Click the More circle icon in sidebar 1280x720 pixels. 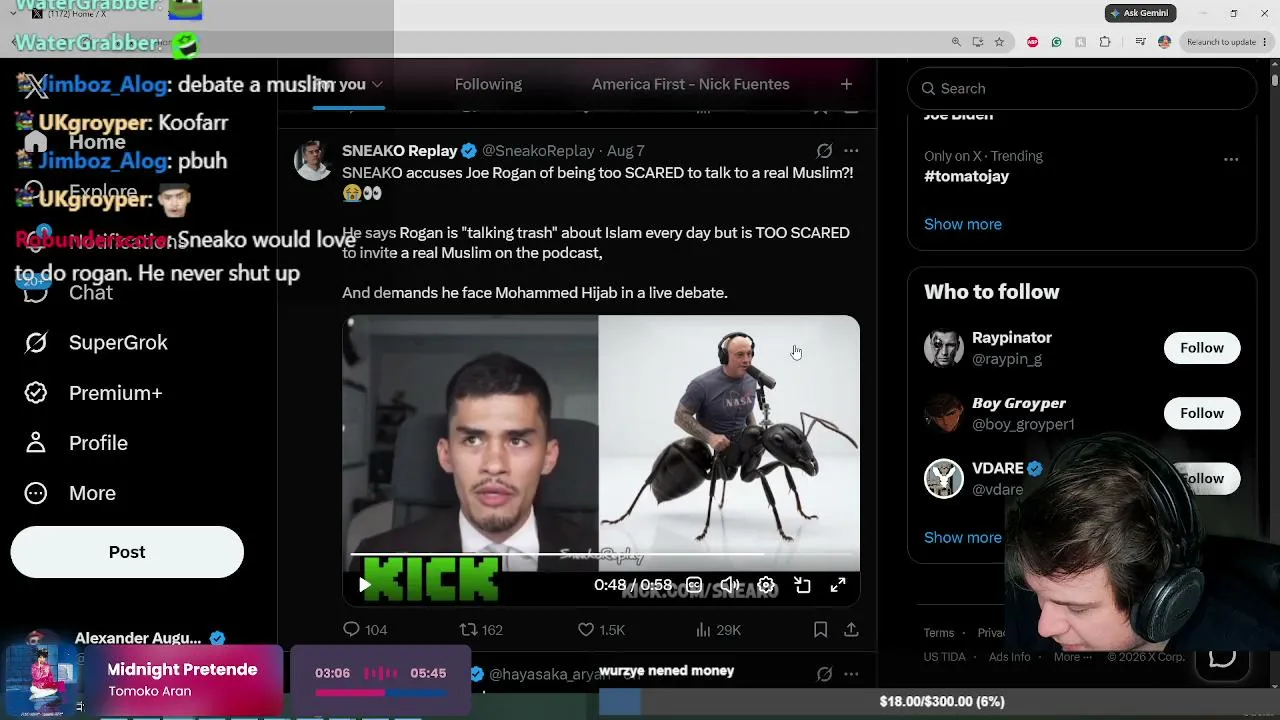click(36, 493)
